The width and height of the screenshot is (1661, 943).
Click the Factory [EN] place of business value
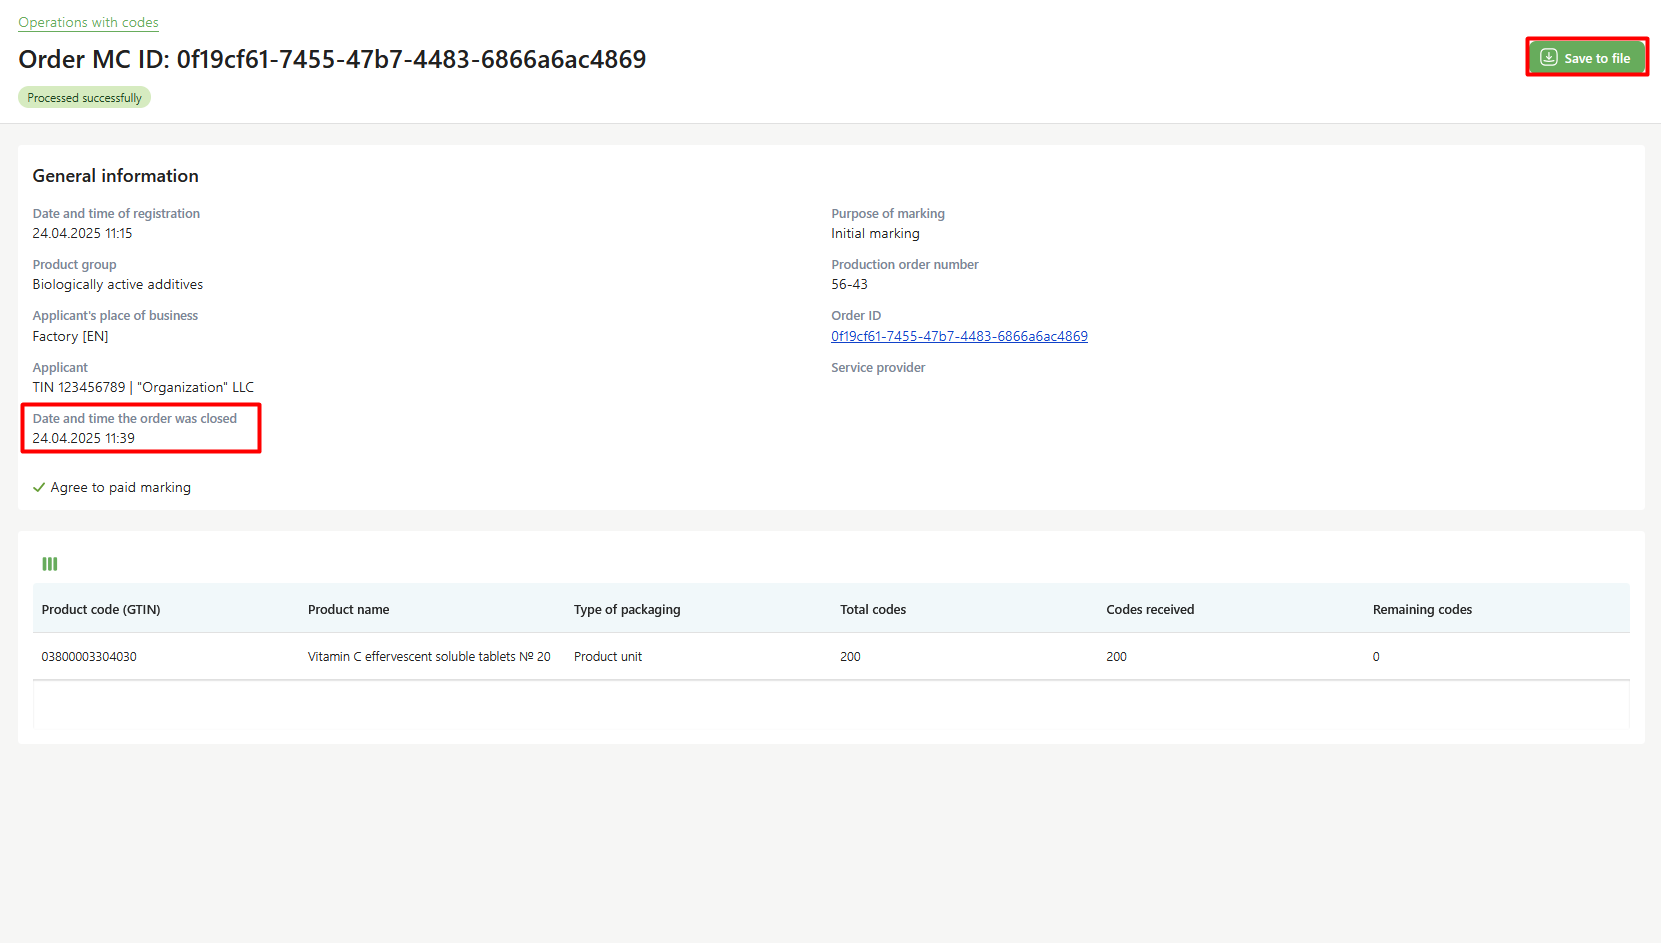pos(70,336)
